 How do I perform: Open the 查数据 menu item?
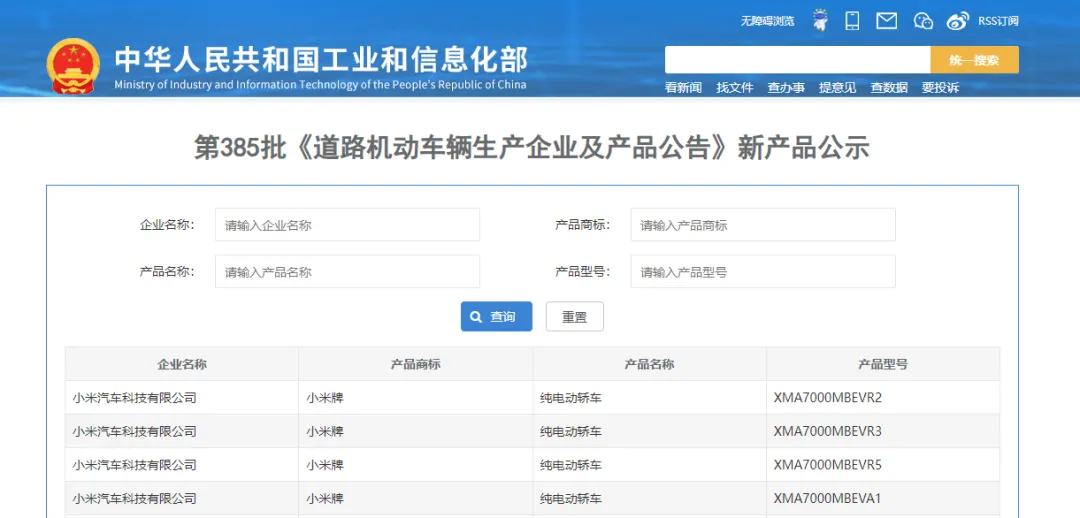[889, 87]
